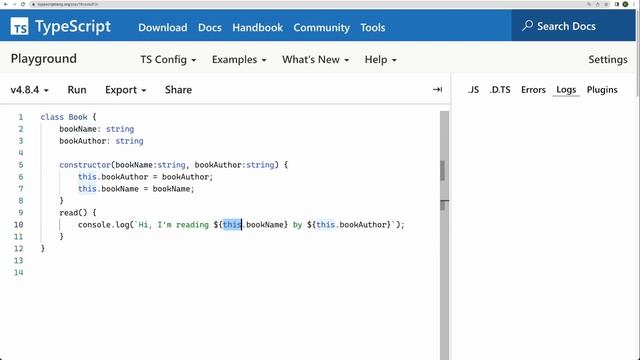The height and width of the screenshot is (360, 640).
Task: Click line number 14 in gutter
Action: [19, 272]
